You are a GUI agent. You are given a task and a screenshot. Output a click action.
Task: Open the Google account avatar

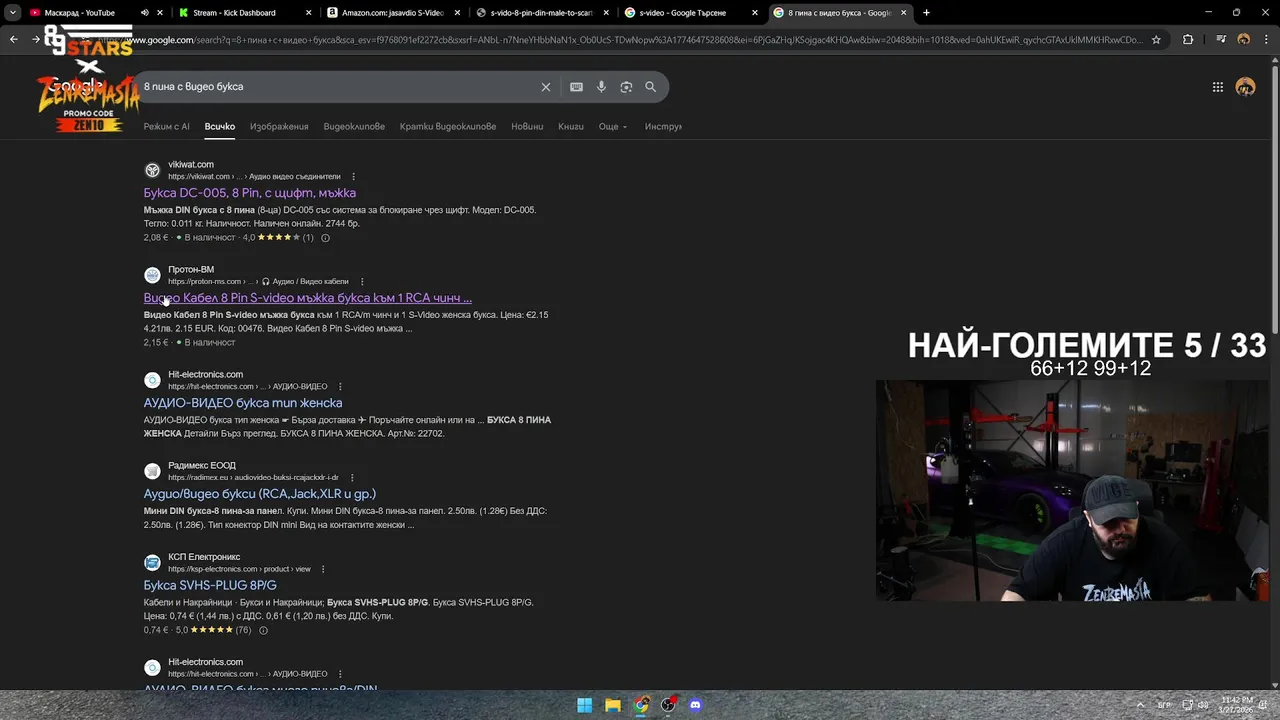[1245, 87]
